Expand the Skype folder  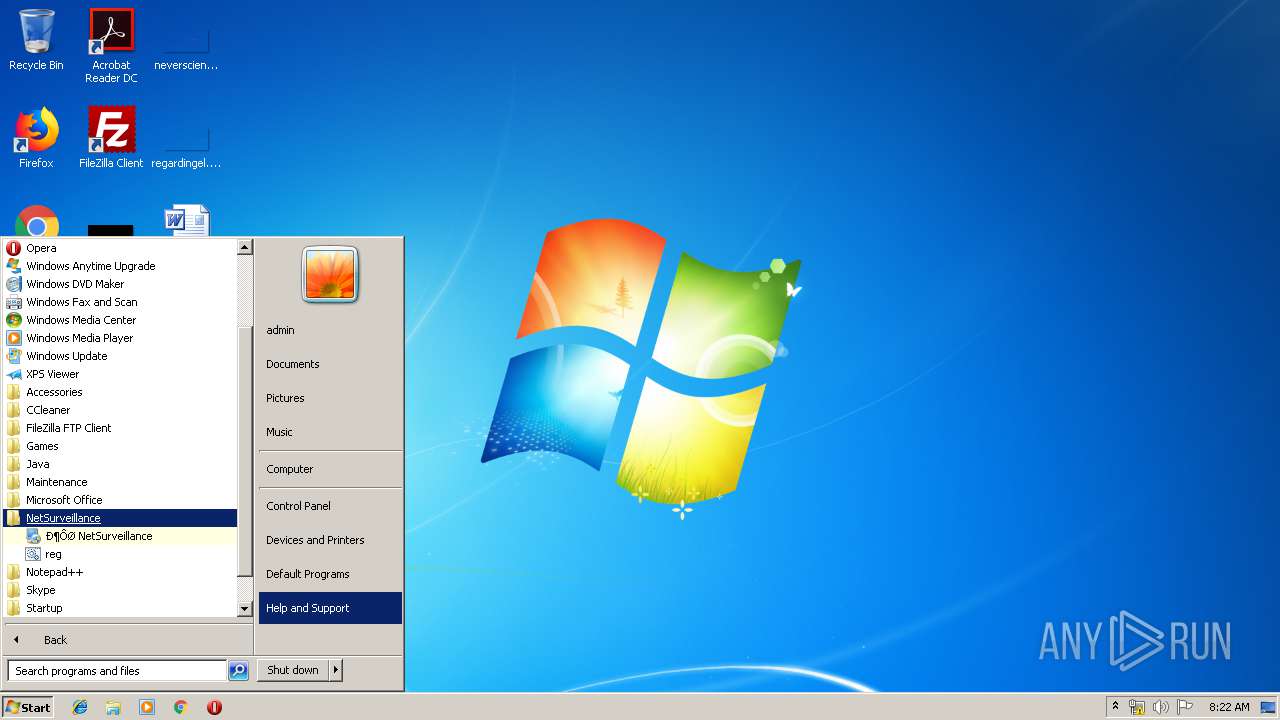coord(120,590)
